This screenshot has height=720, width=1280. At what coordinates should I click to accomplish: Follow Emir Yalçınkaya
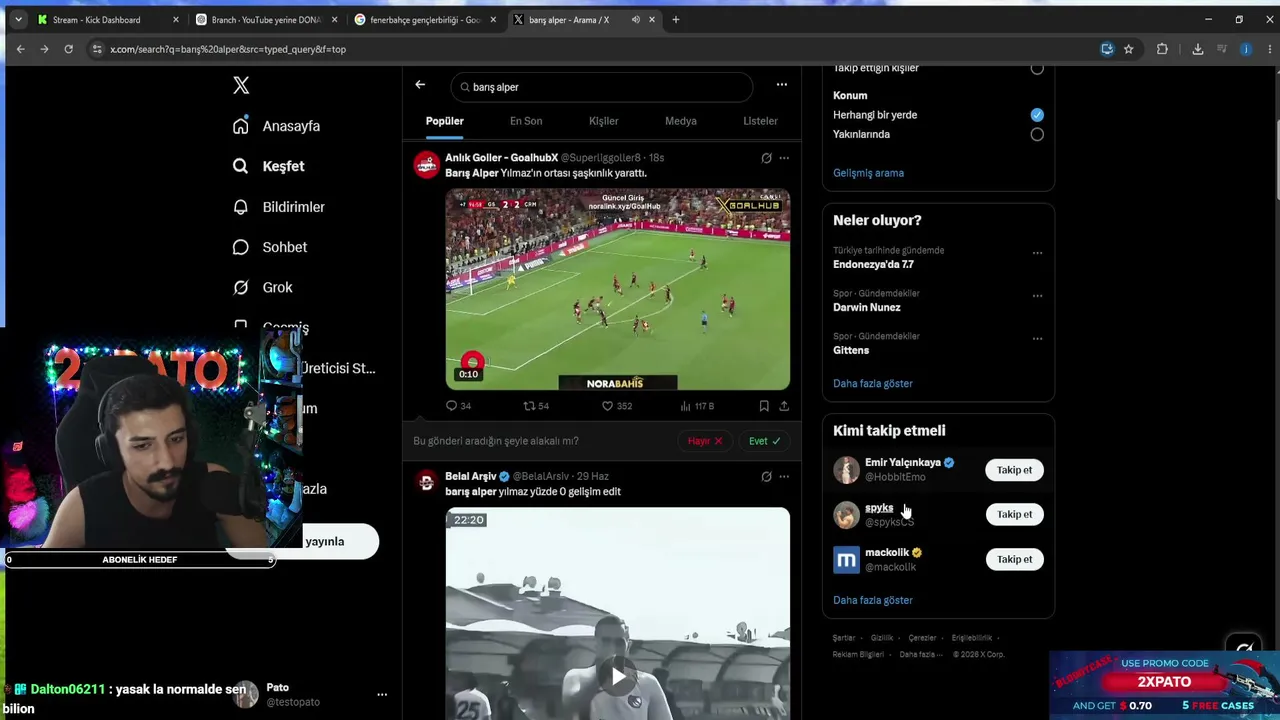coord(1014,470)
